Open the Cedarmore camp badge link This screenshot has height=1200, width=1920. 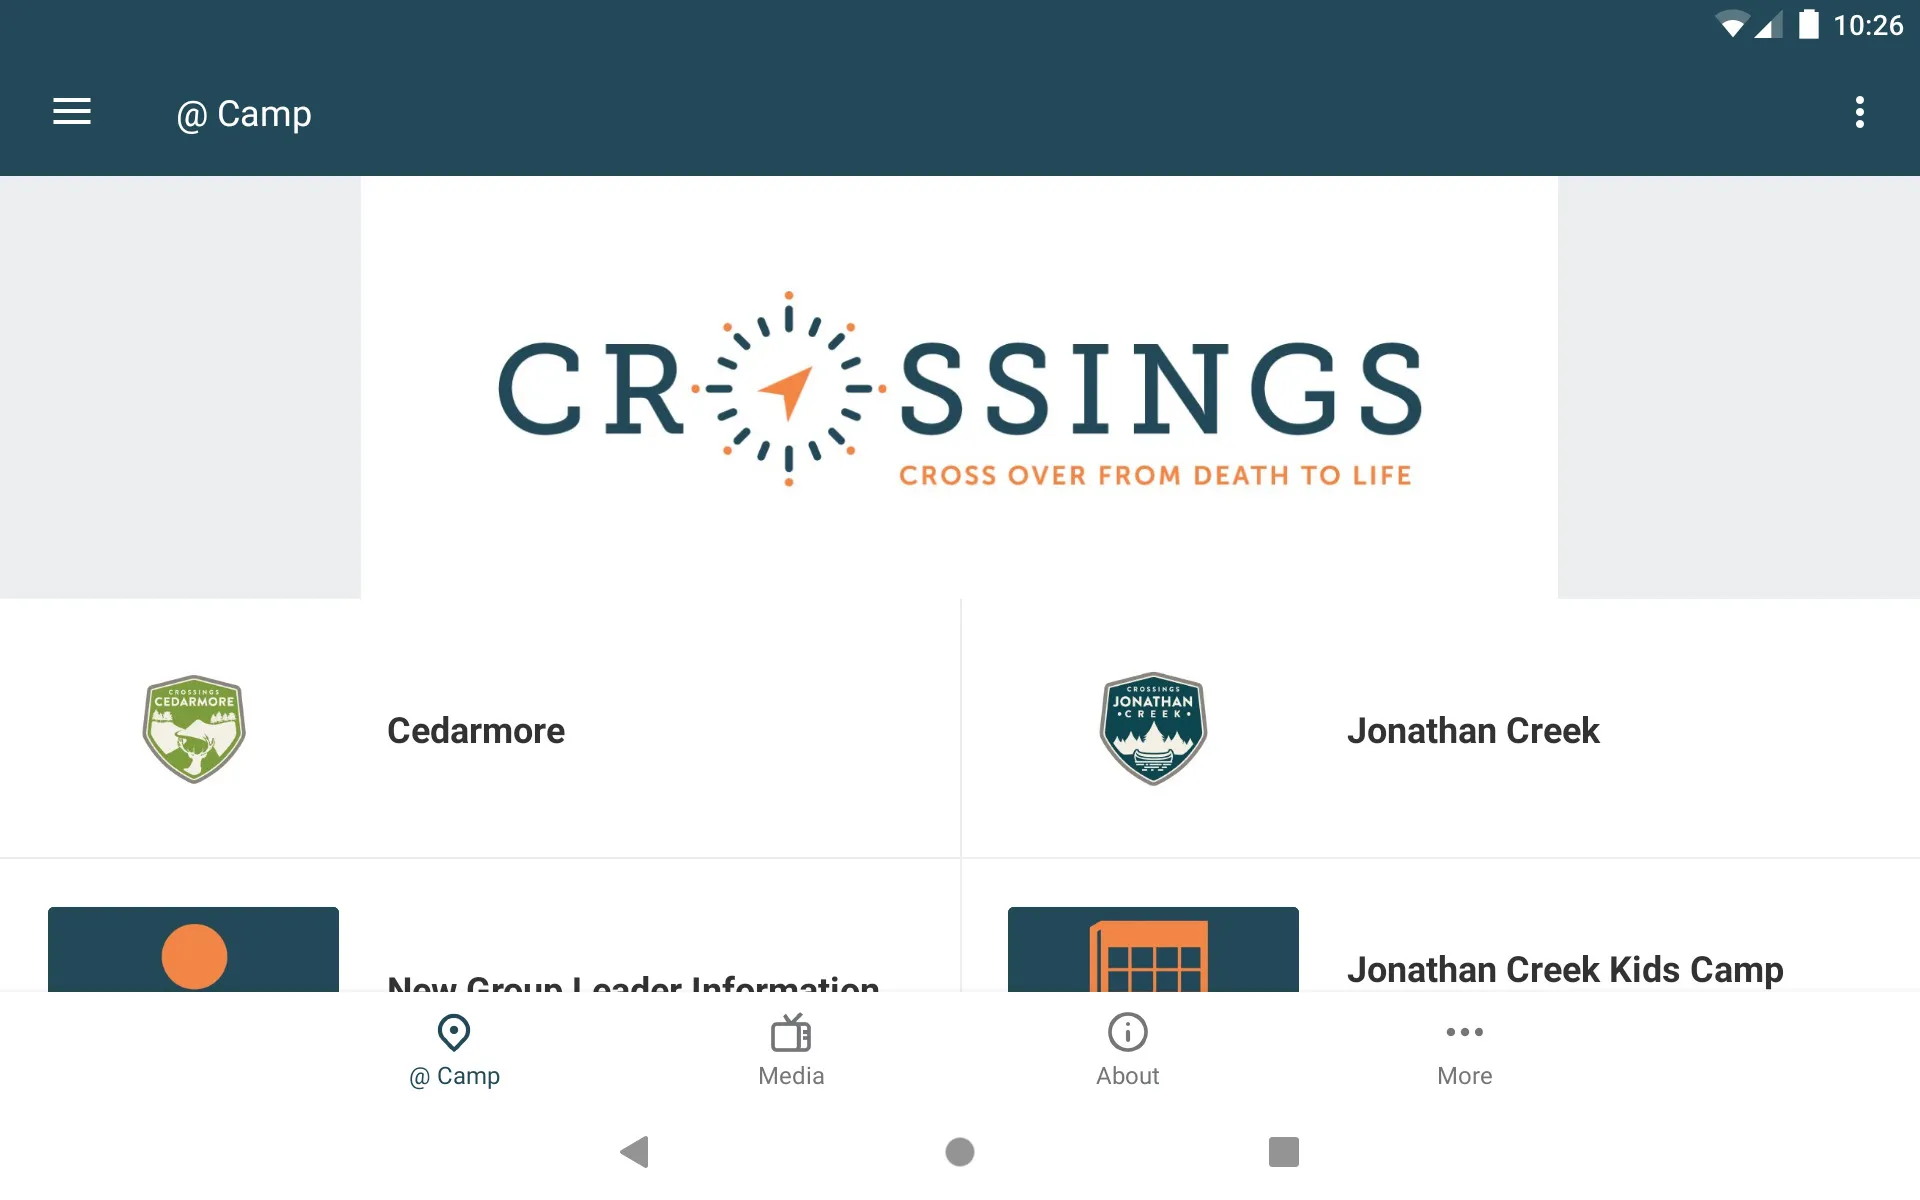click(x=192, y=729)
